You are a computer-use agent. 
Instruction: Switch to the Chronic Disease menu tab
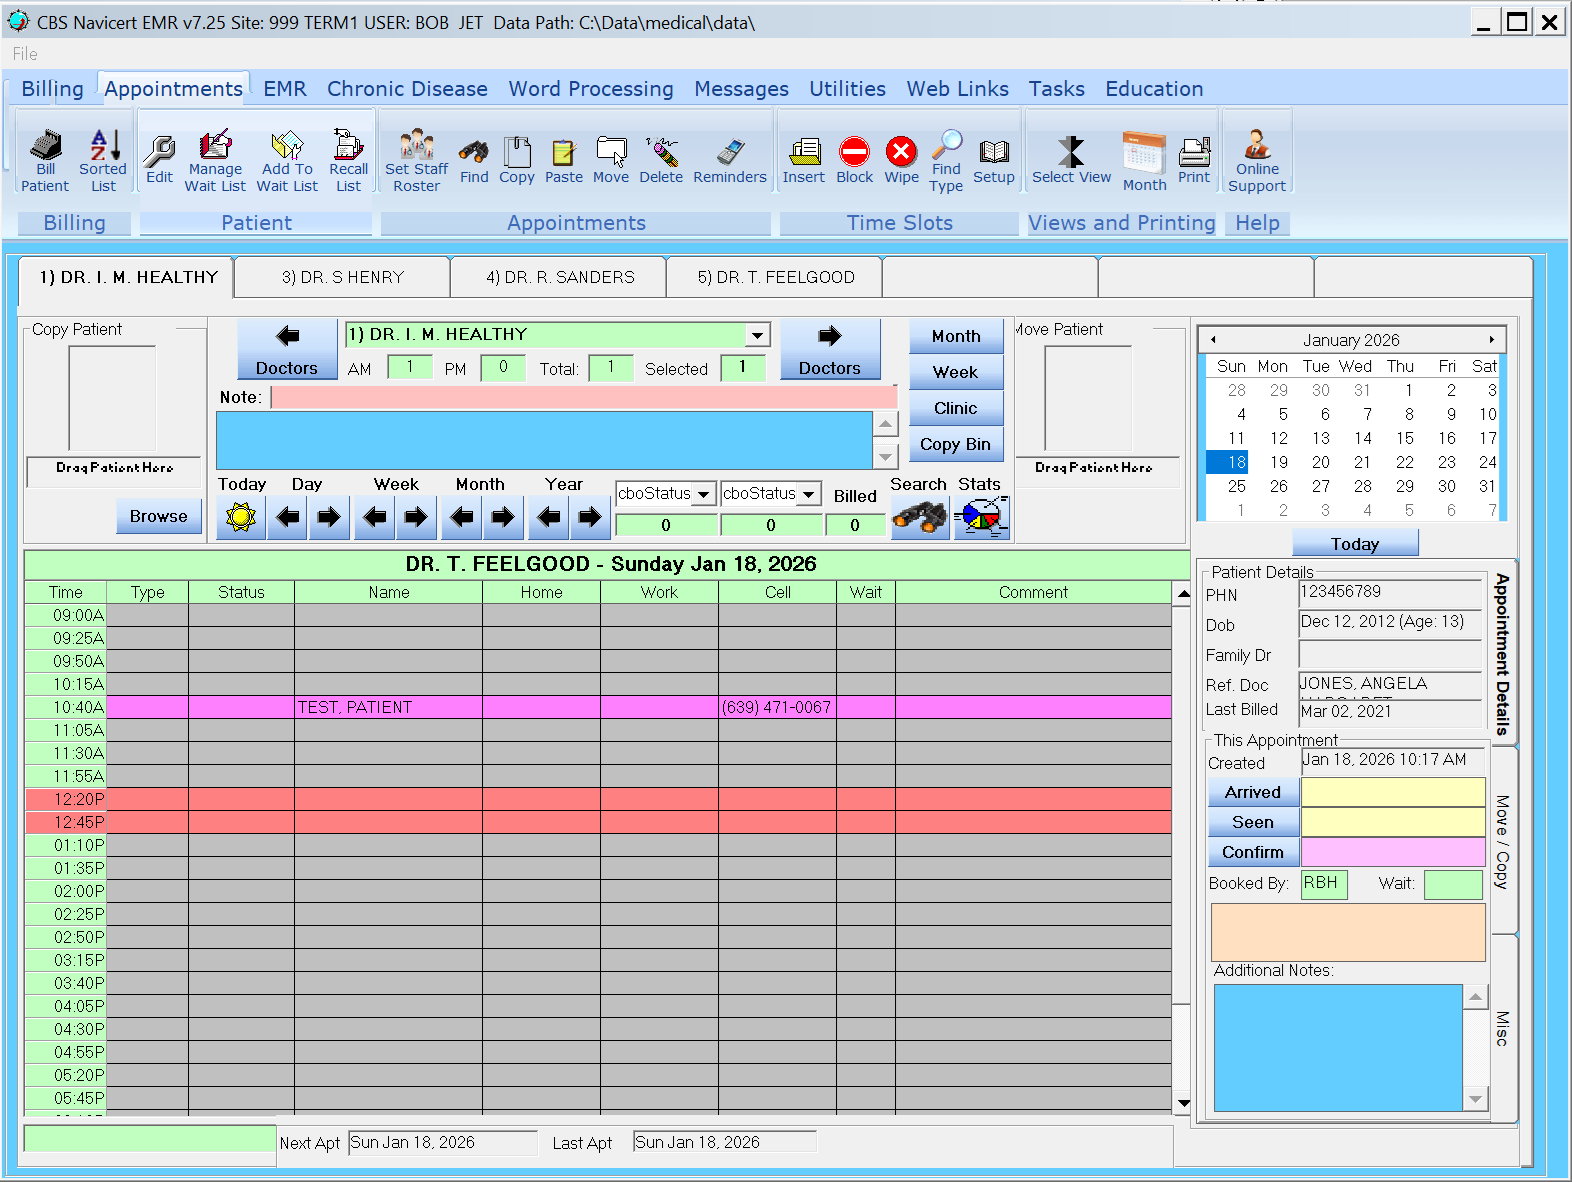coord(407,89)
